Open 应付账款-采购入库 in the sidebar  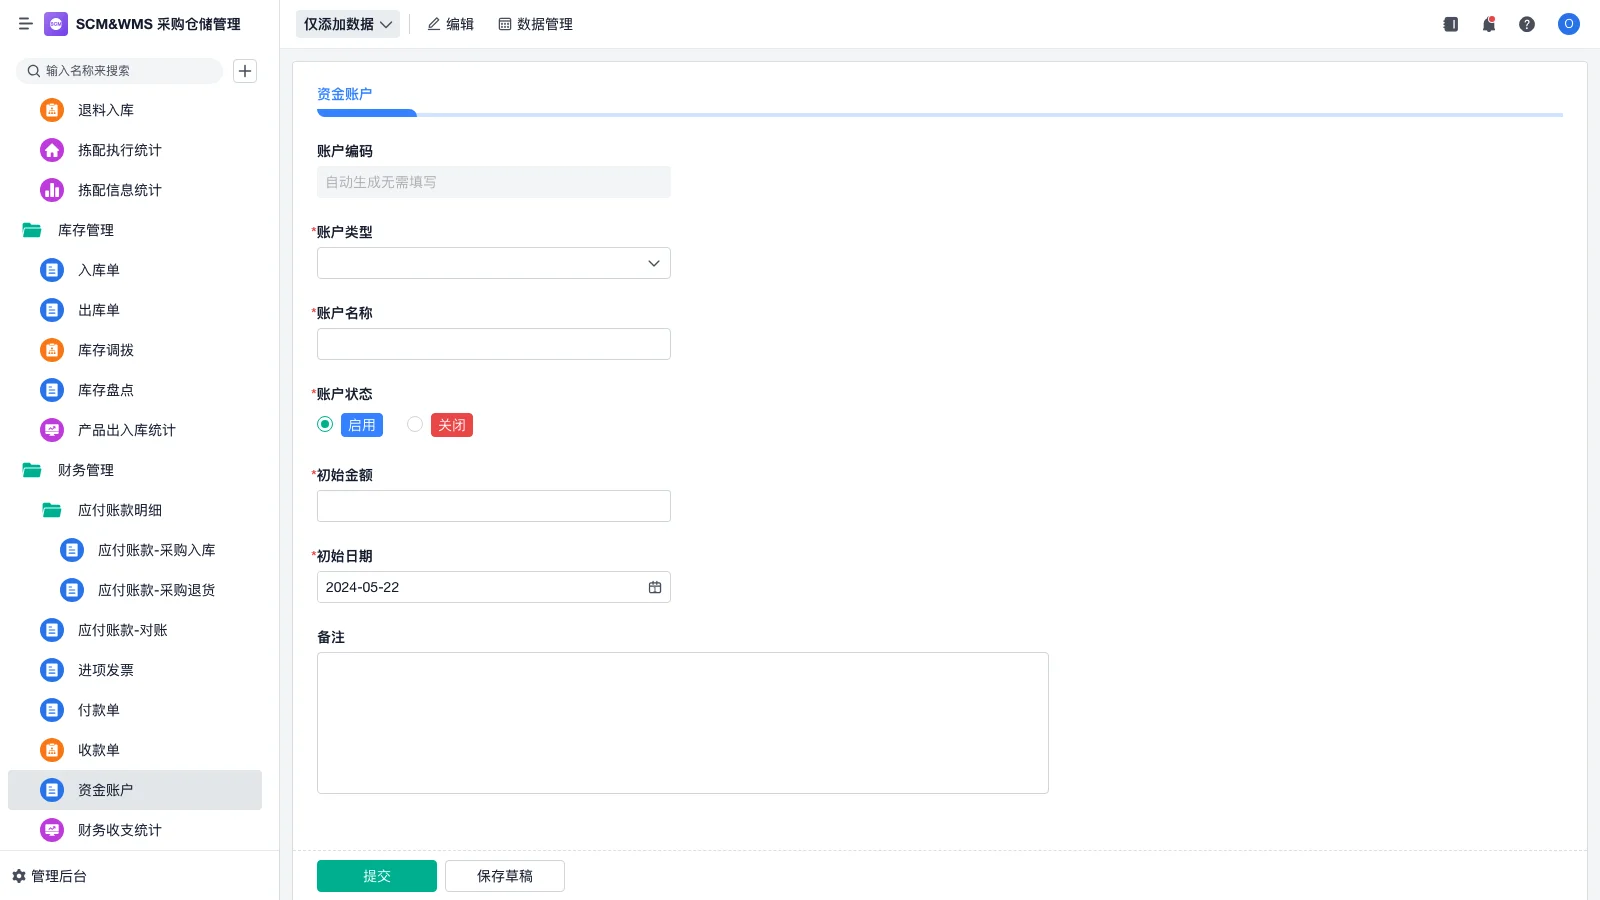135,550
